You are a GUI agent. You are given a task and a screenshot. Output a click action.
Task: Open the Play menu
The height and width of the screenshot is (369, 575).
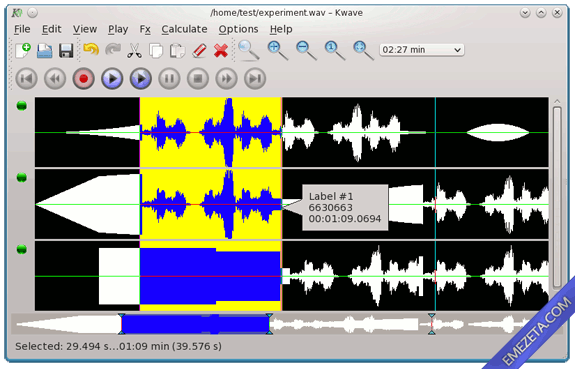(118, 29)
